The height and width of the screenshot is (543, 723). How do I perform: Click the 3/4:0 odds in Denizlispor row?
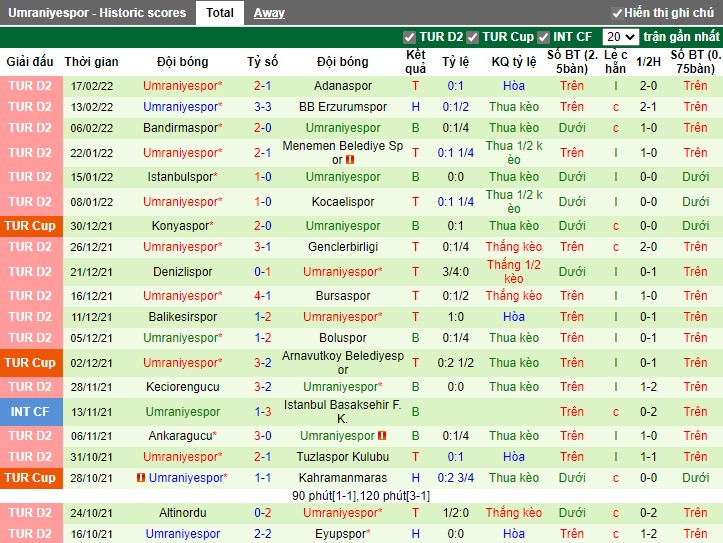pyautogui.click(x=456, y=272)
